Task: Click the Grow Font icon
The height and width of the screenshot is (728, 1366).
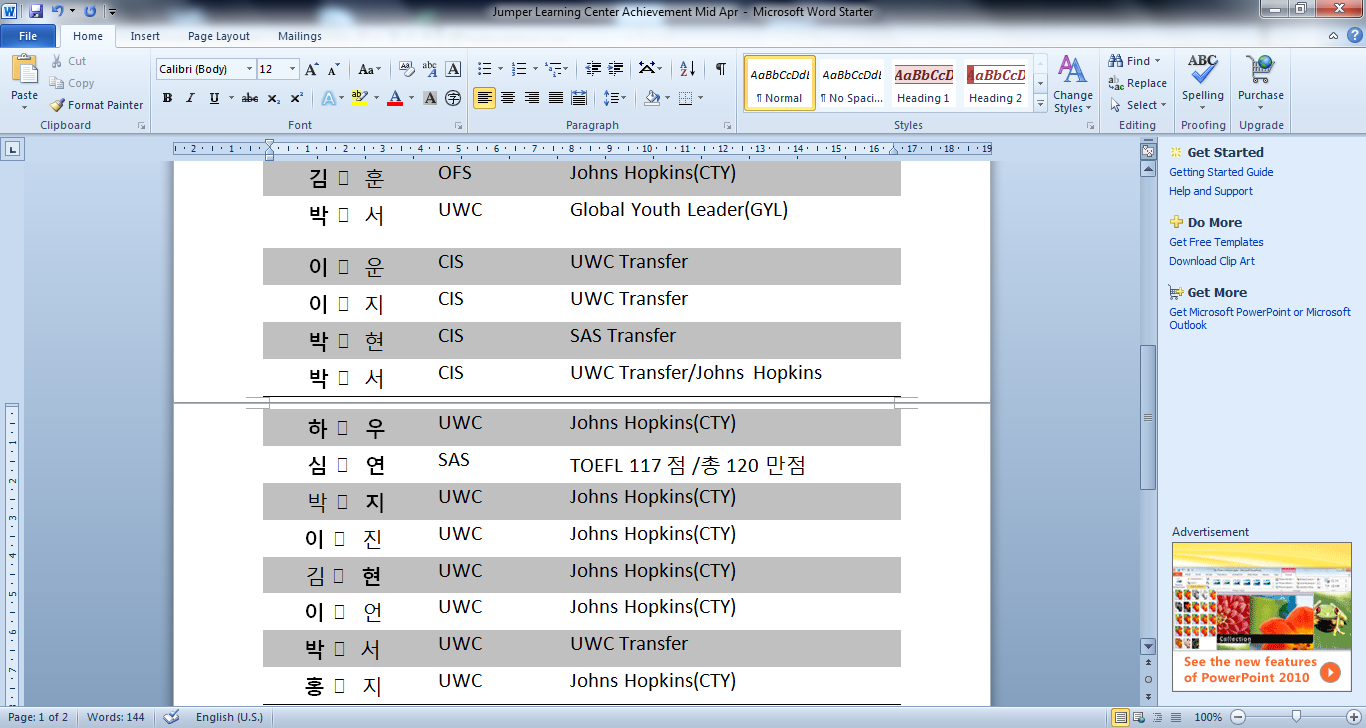Action: click(x=311, y=69)
